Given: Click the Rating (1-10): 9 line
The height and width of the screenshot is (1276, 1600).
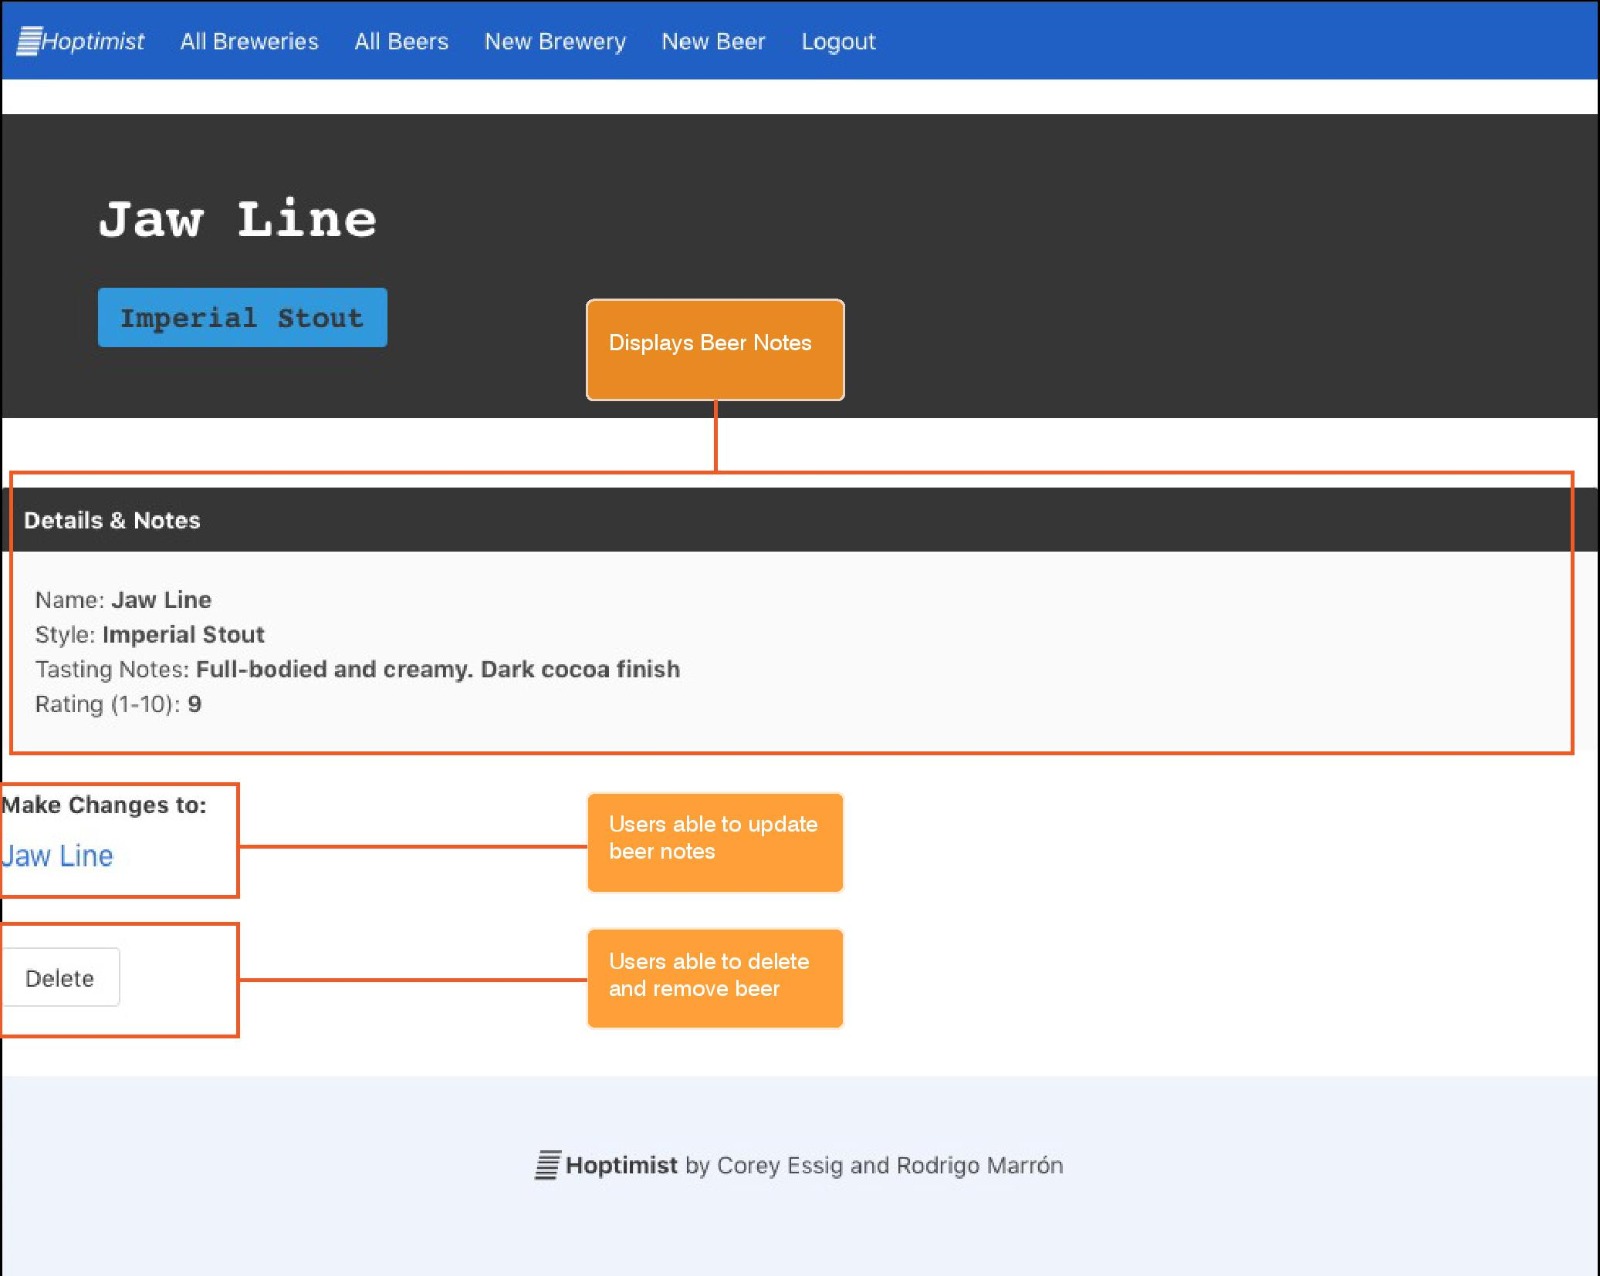Looking at the screenshot, I should 118,704.
